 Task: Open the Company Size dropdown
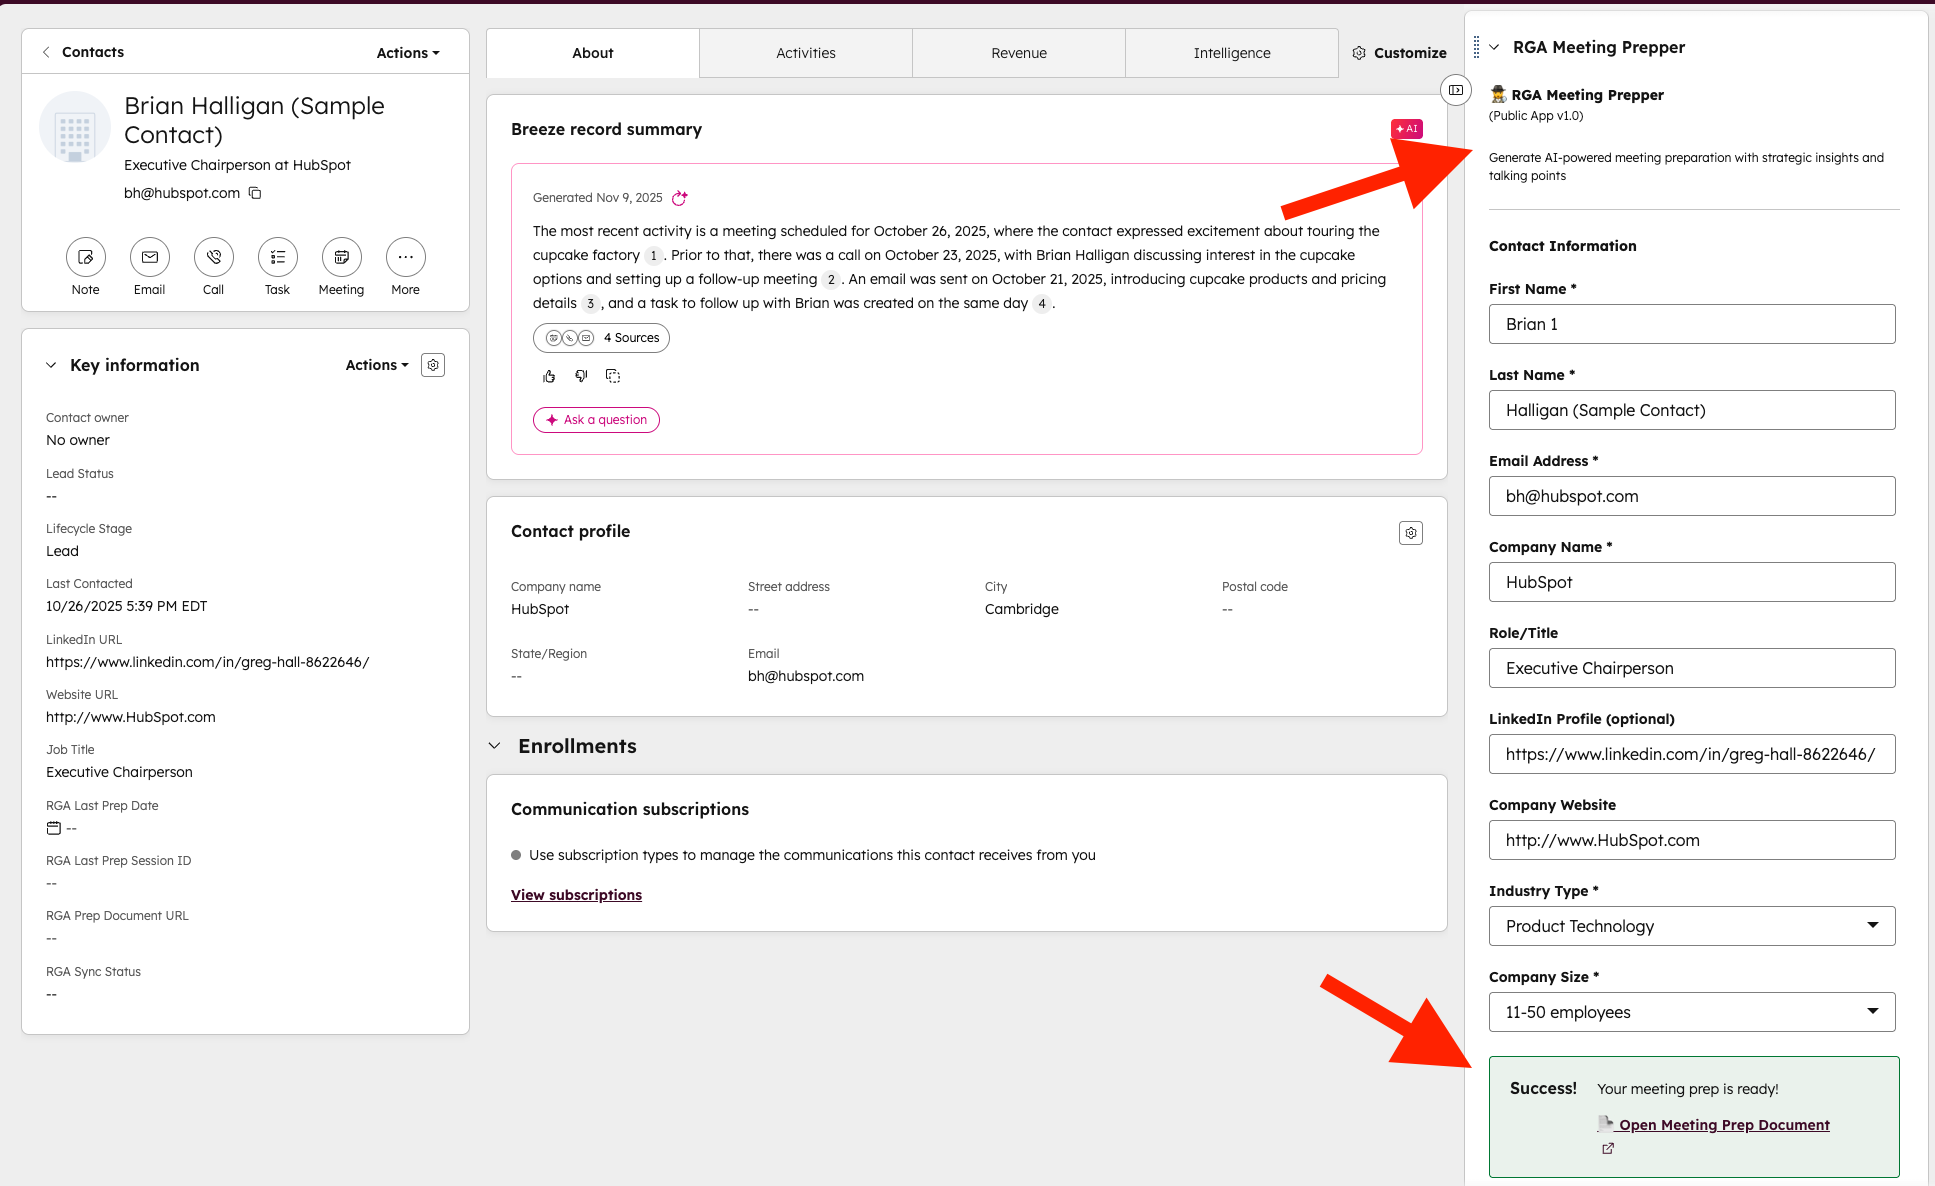(1873, 1012)
